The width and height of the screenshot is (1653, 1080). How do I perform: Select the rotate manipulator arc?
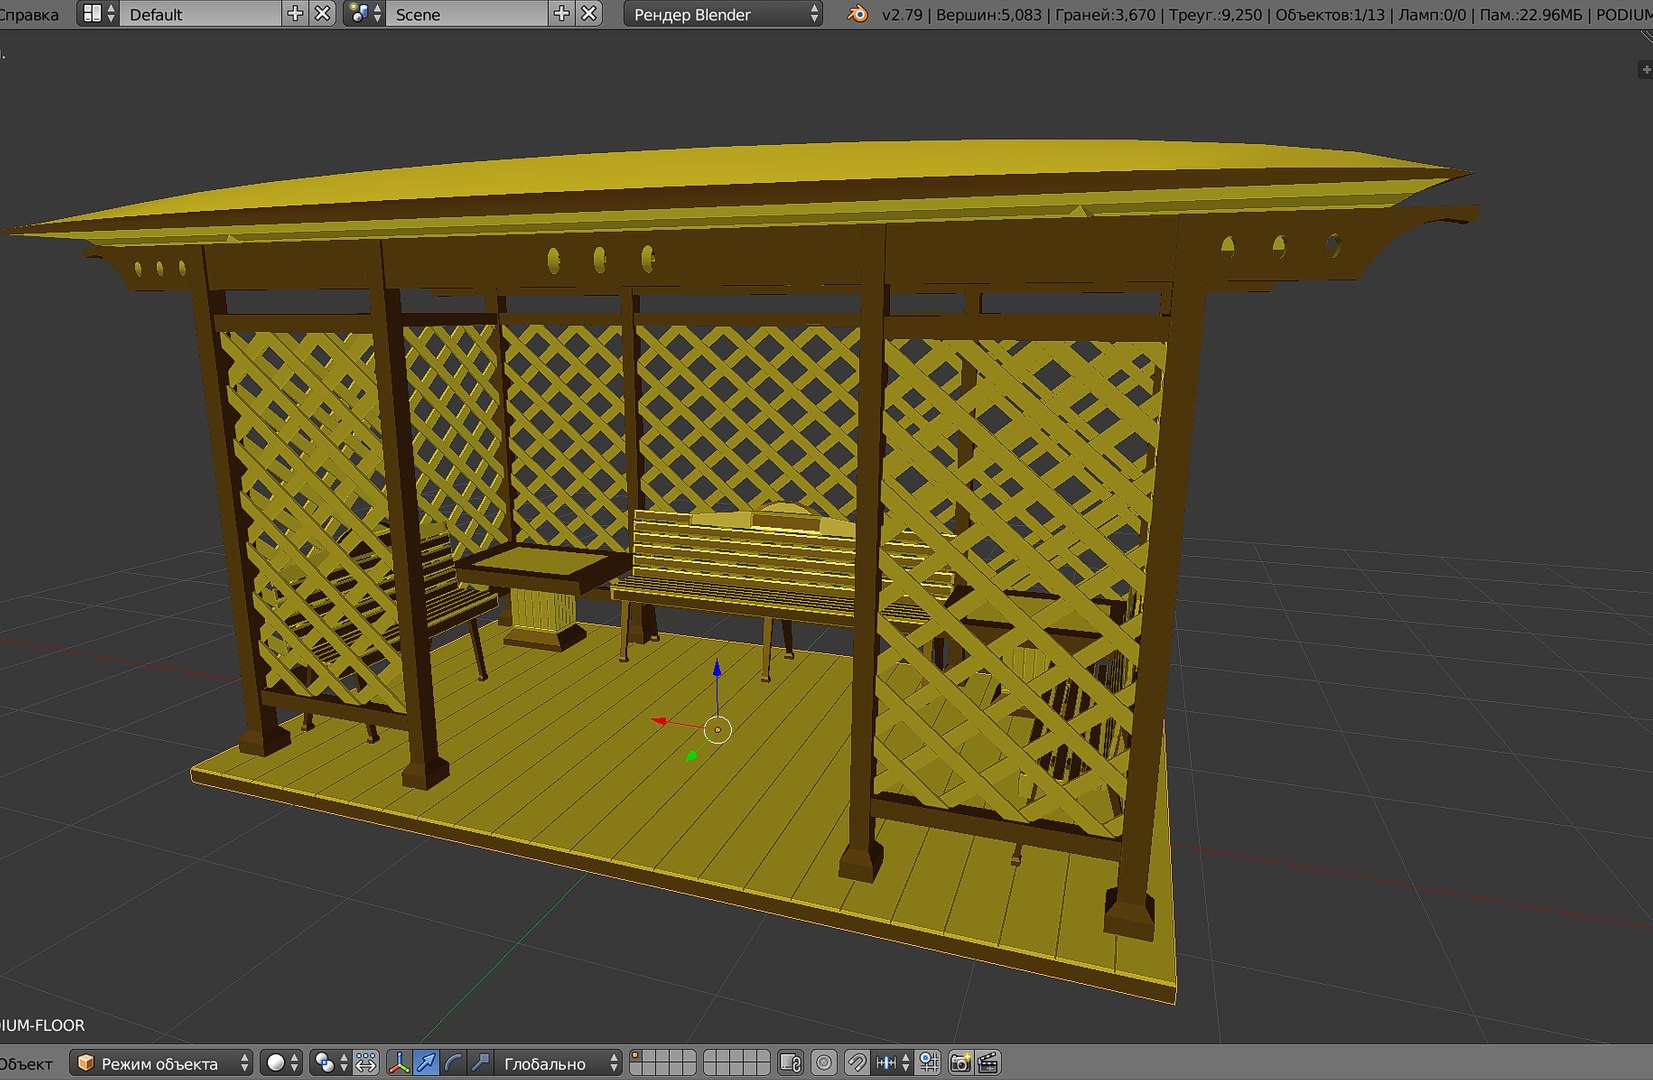(x=453, y=1063)
